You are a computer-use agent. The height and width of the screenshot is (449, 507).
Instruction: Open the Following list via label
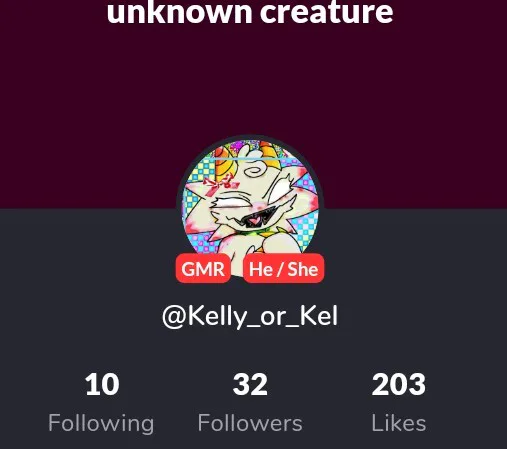click(101, 423)
